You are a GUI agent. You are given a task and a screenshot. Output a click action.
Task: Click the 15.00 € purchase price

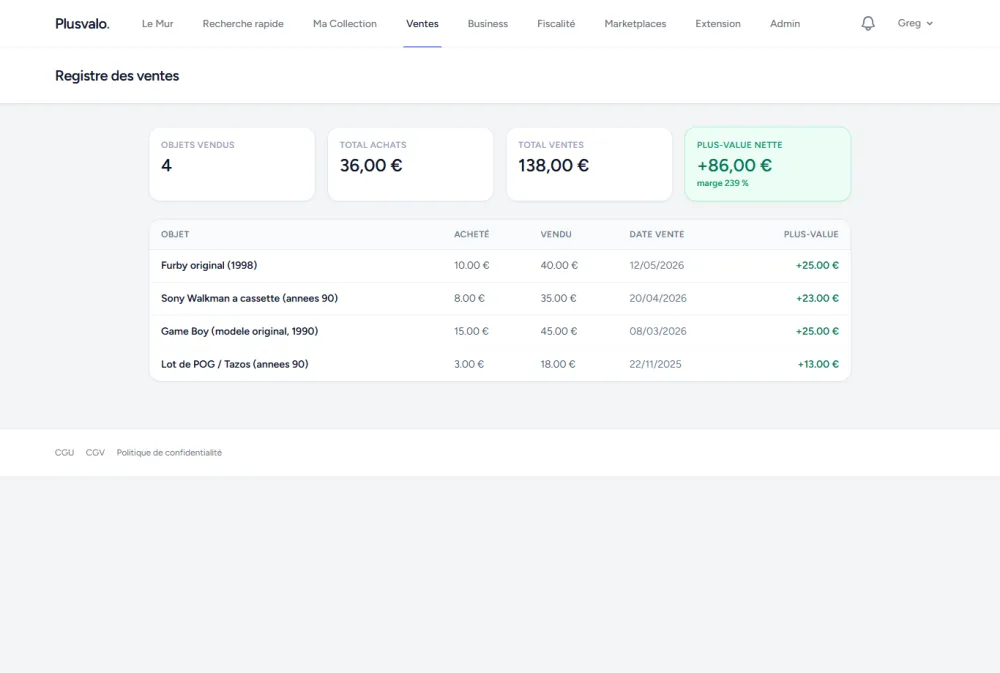click(x=471, y=331)
